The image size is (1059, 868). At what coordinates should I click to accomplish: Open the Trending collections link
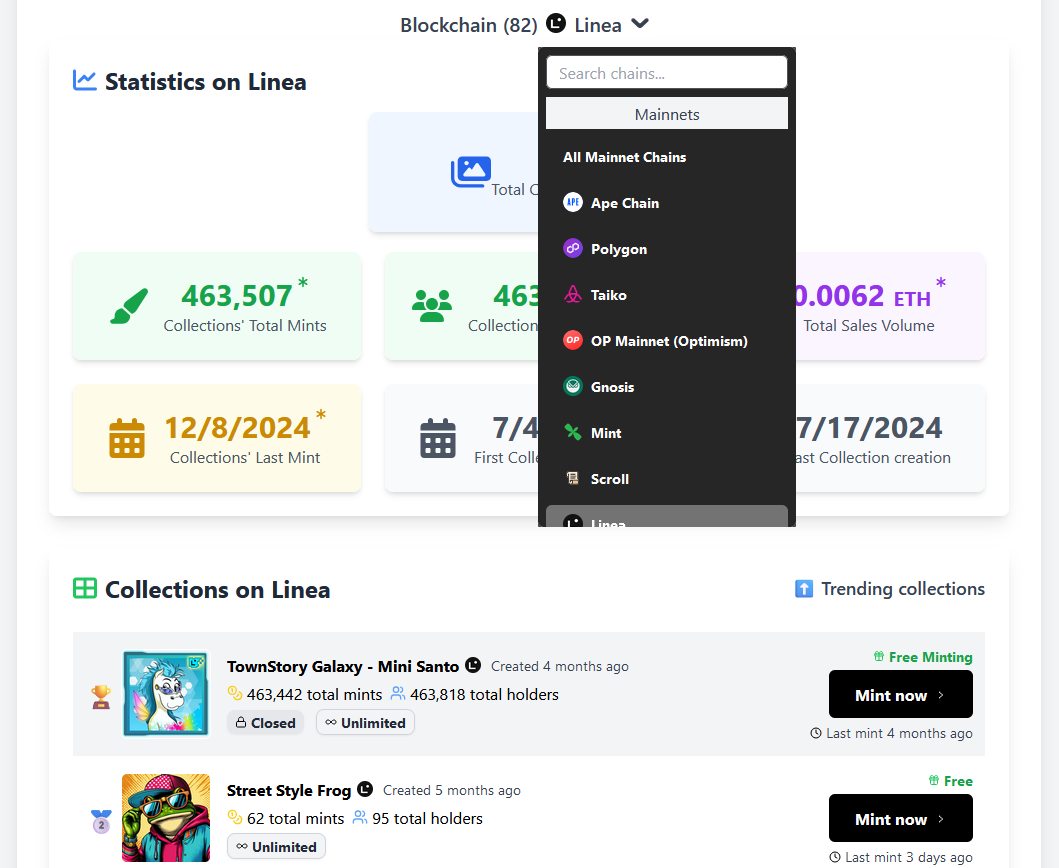[x=902, y=589]
